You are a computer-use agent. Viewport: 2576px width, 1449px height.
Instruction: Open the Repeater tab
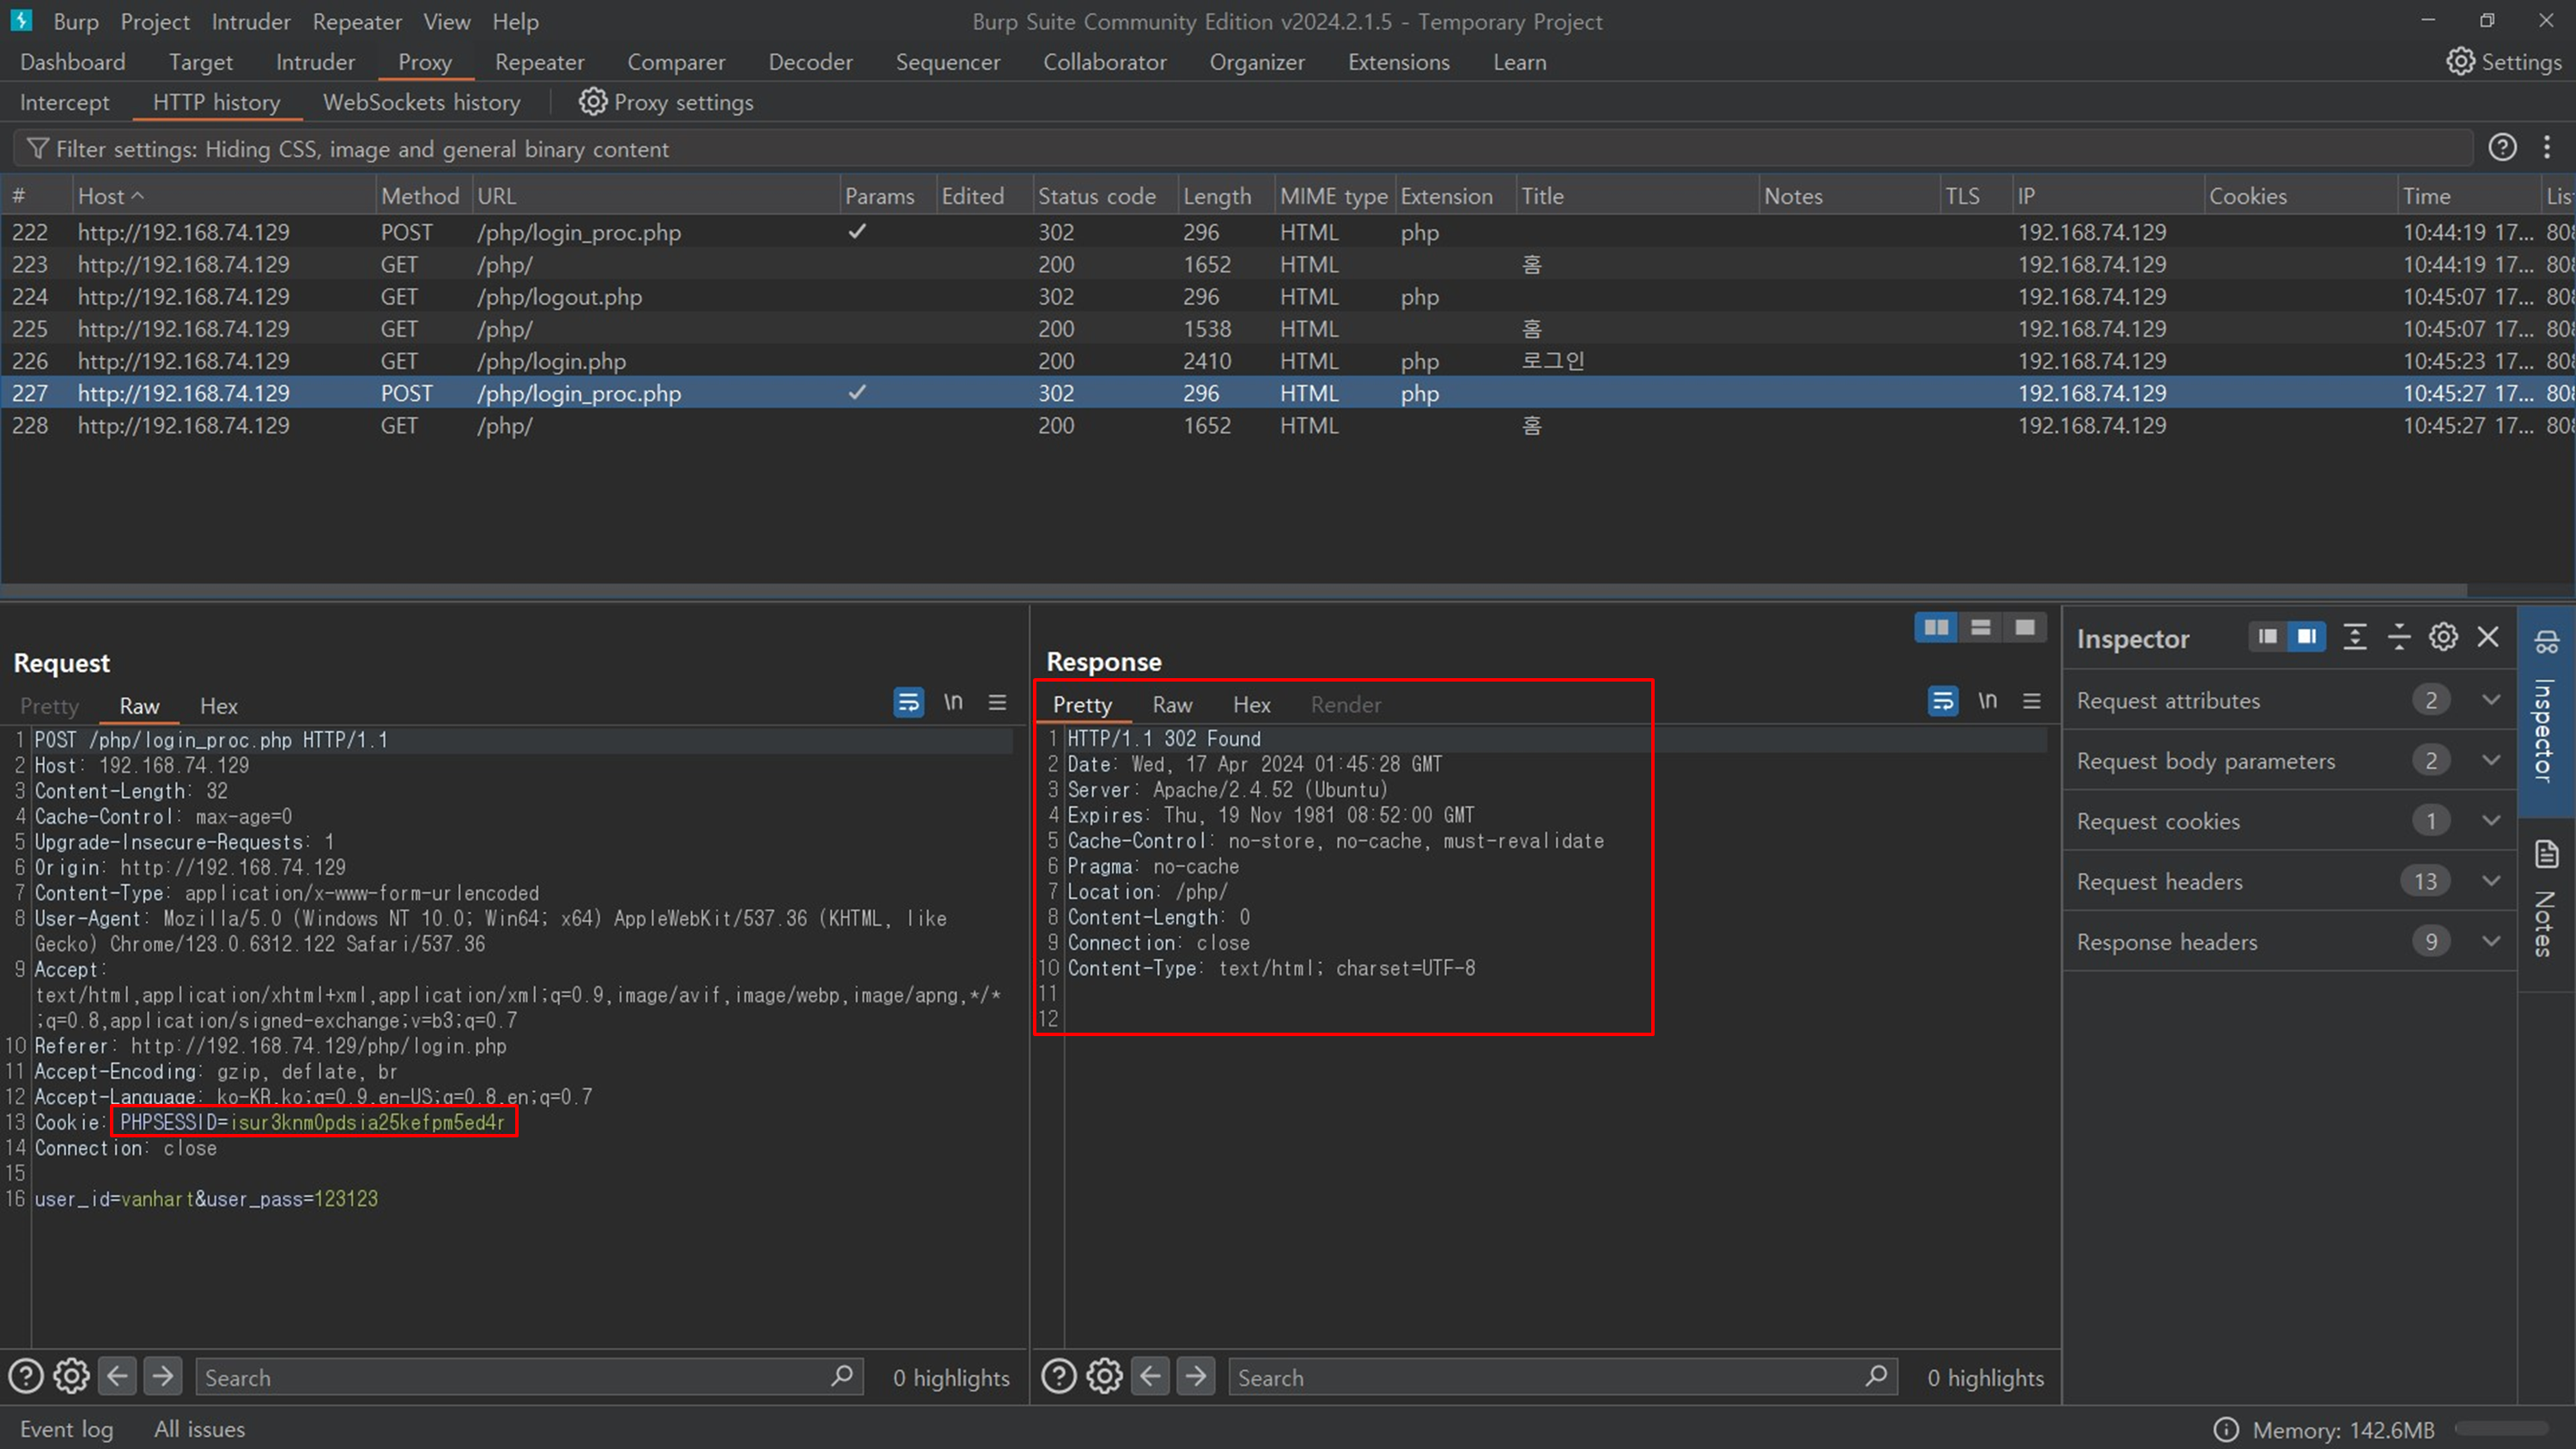[x=539, y=62]
